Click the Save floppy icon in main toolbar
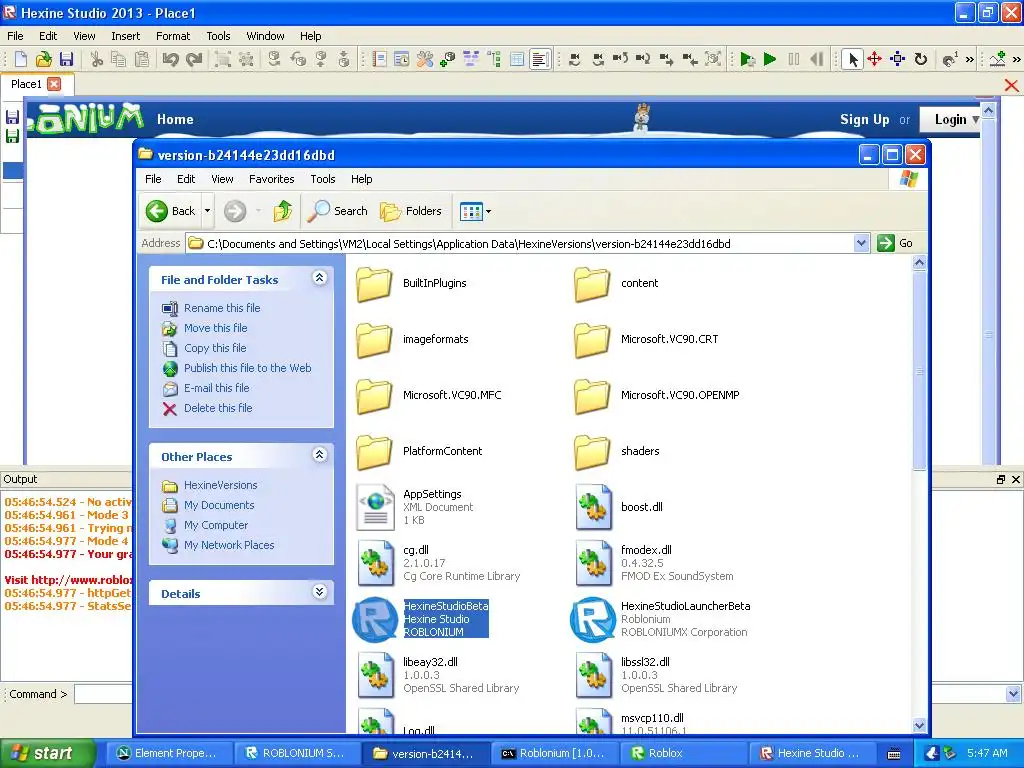Viewport: 1024px width, 768px height. (x=66, y=59)
